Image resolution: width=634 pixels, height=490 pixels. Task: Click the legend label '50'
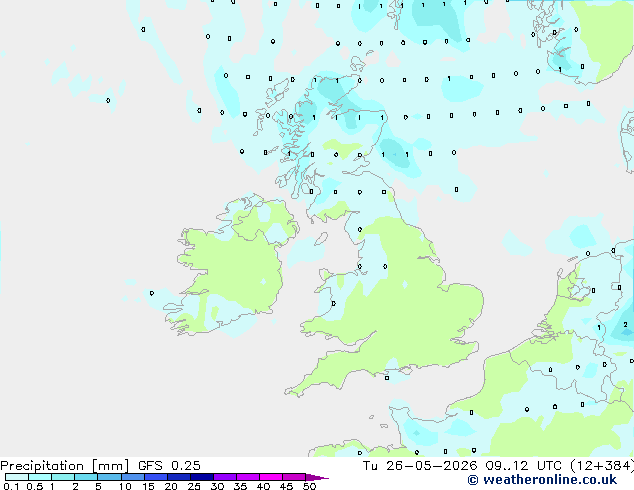coord(309,486)
